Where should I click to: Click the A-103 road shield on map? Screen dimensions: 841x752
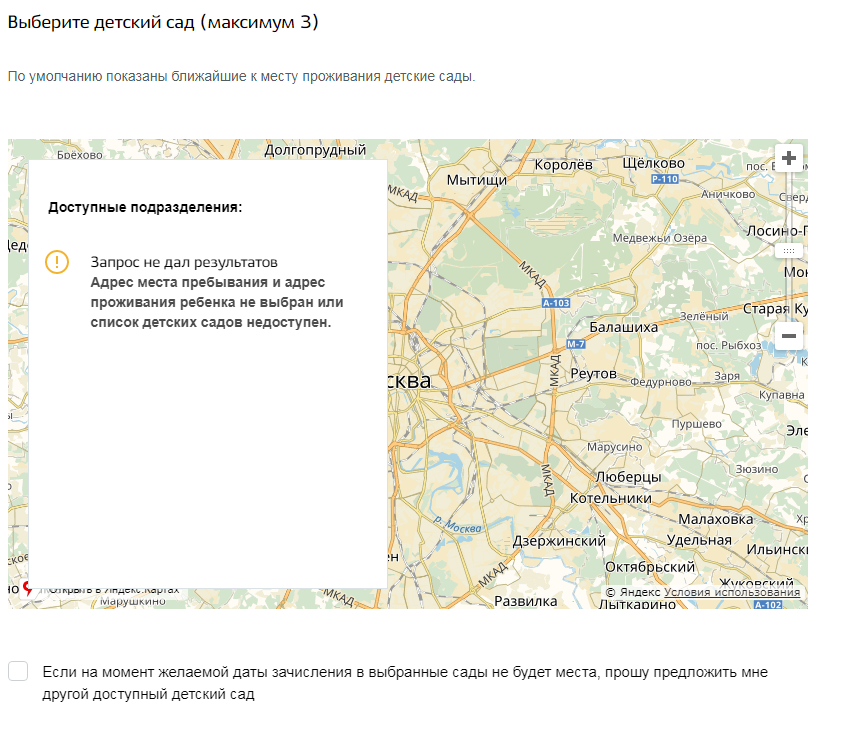(x=555, y=302)
